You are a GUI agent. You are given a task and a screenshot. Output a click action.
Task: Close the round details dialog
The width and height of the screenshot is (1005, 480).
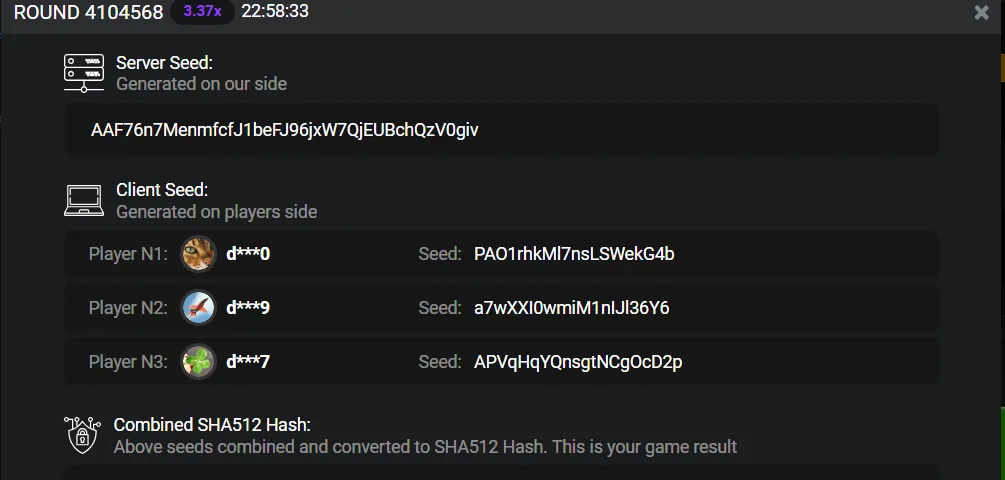[981, 12]
